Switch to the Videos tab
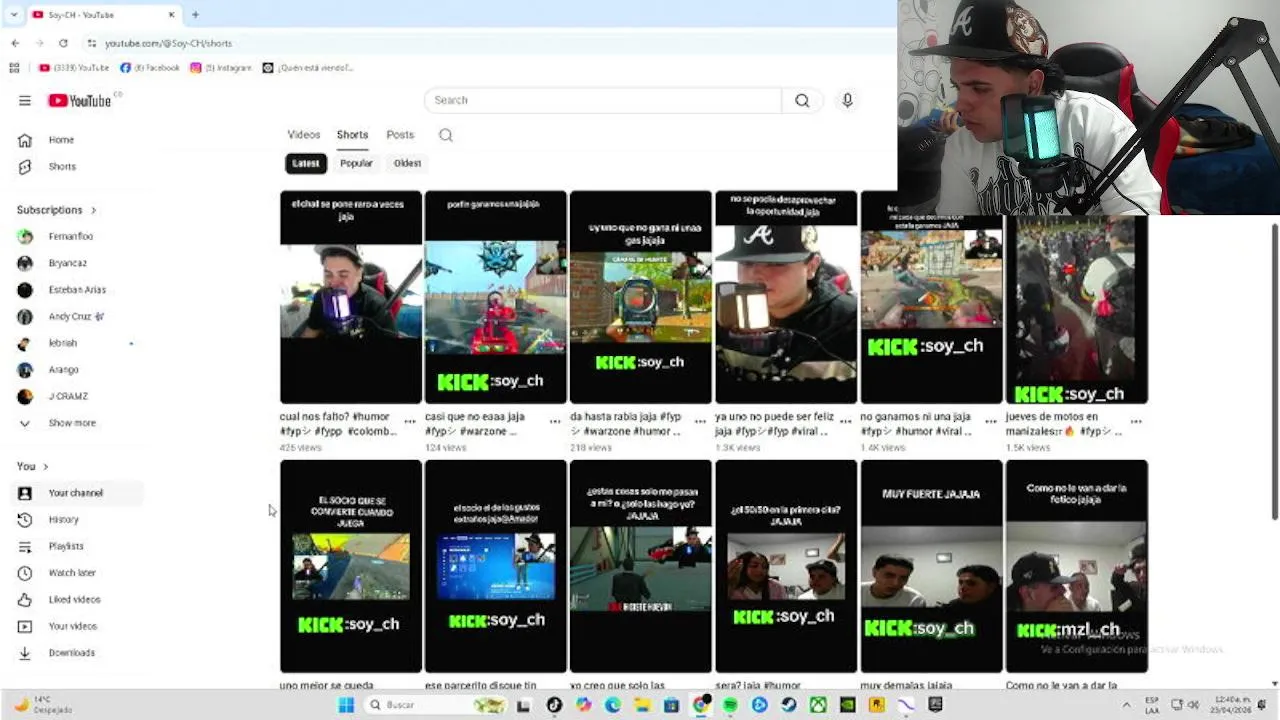This screenshot has width=1280, height=720. pos(304,135)
